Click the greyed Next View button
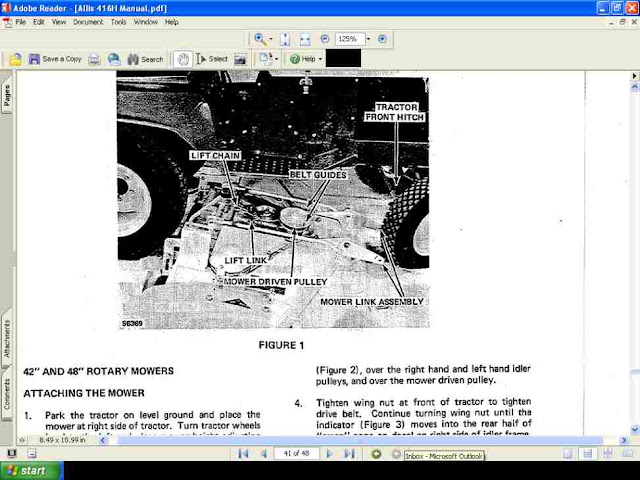Viewport: 640px width, 480px height. pos(396,453)
